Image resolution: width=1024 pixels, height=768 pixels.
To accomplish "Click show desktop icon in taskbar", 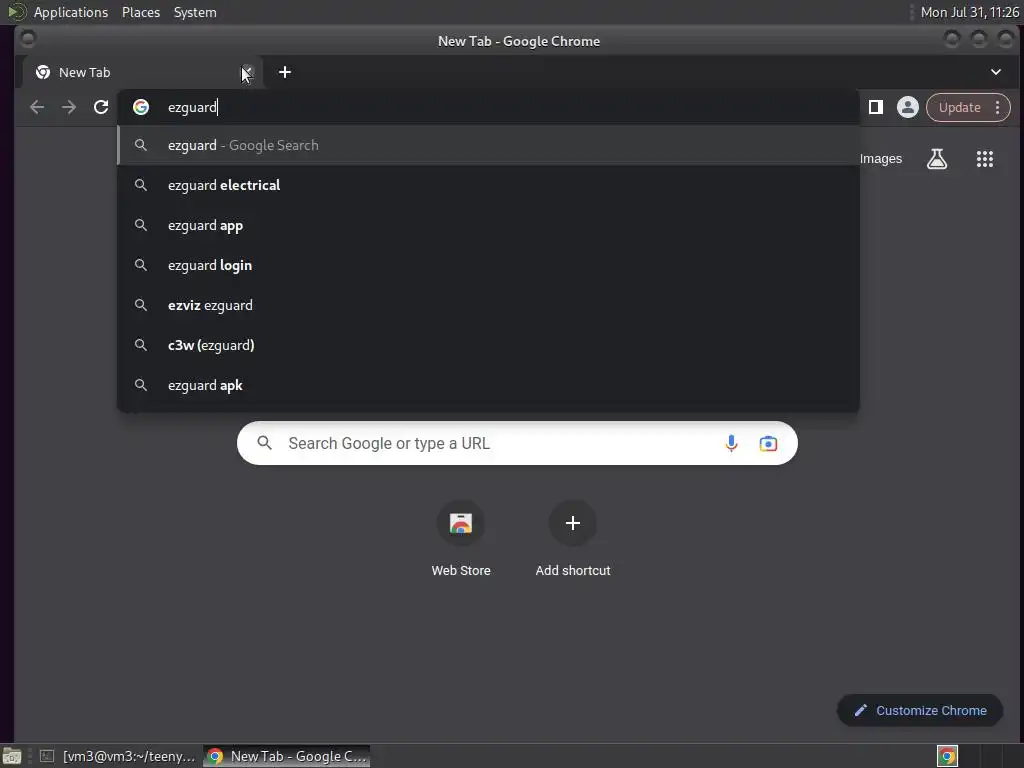I will pos(12,756).
